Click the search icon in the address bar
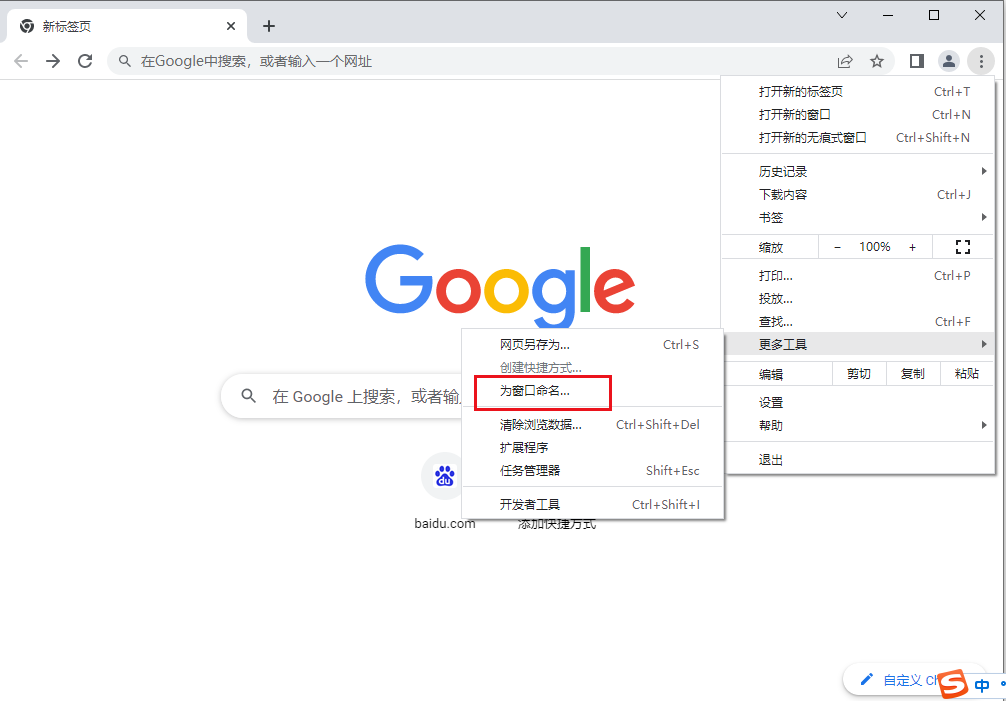This screenshot has height=701, width=1006. pos(124,61)
